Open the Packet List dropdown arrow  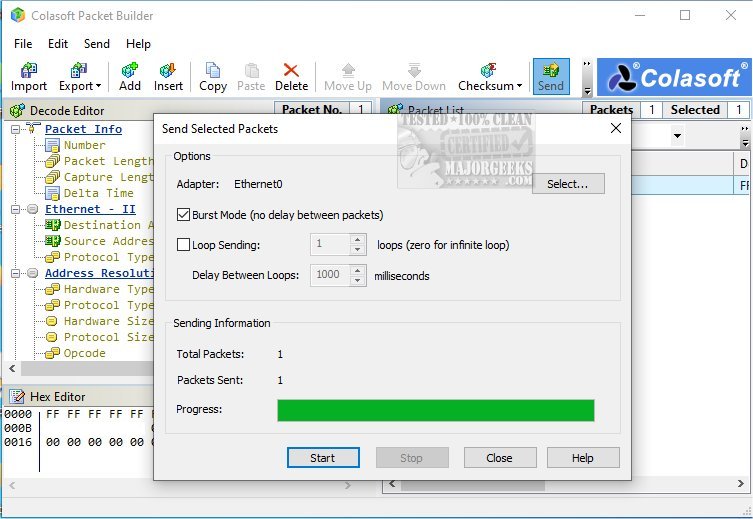coord(677,136)
